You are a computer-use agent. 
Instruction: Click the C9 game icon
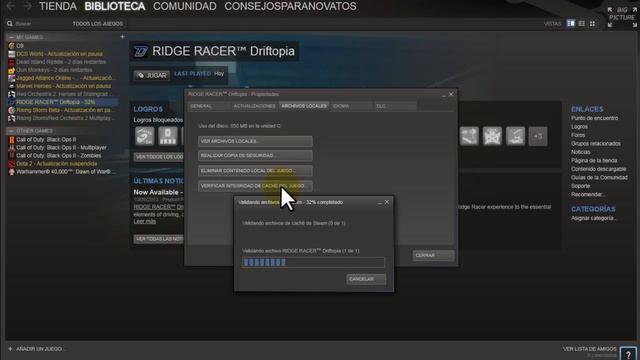[11, 46]
